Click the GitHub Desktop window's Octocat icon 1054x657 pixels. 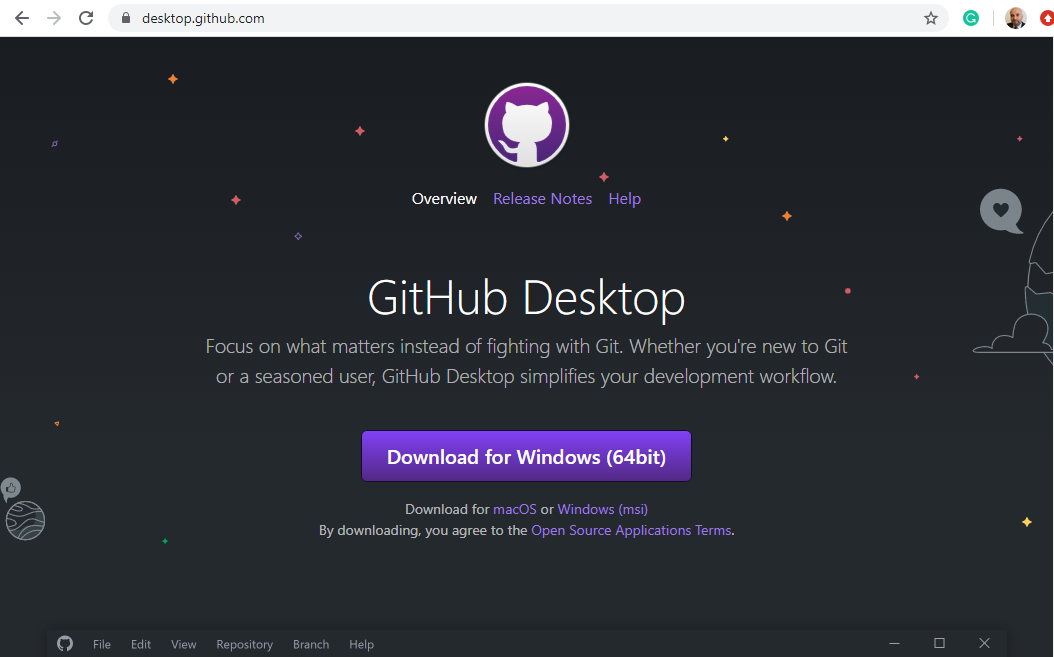(65, 643)
